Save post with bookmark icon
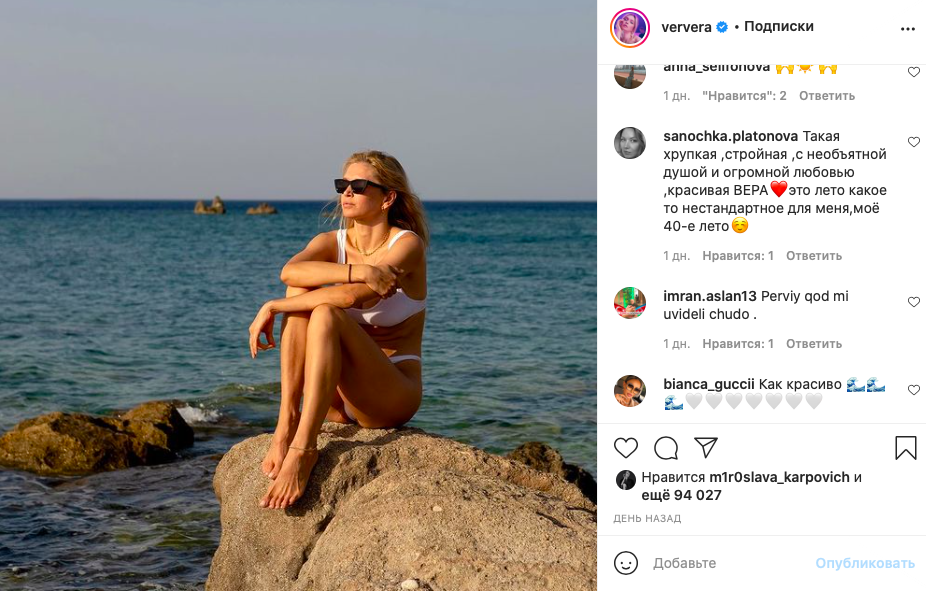This screenshot has height=591, width=926. [x=906, y=448]
